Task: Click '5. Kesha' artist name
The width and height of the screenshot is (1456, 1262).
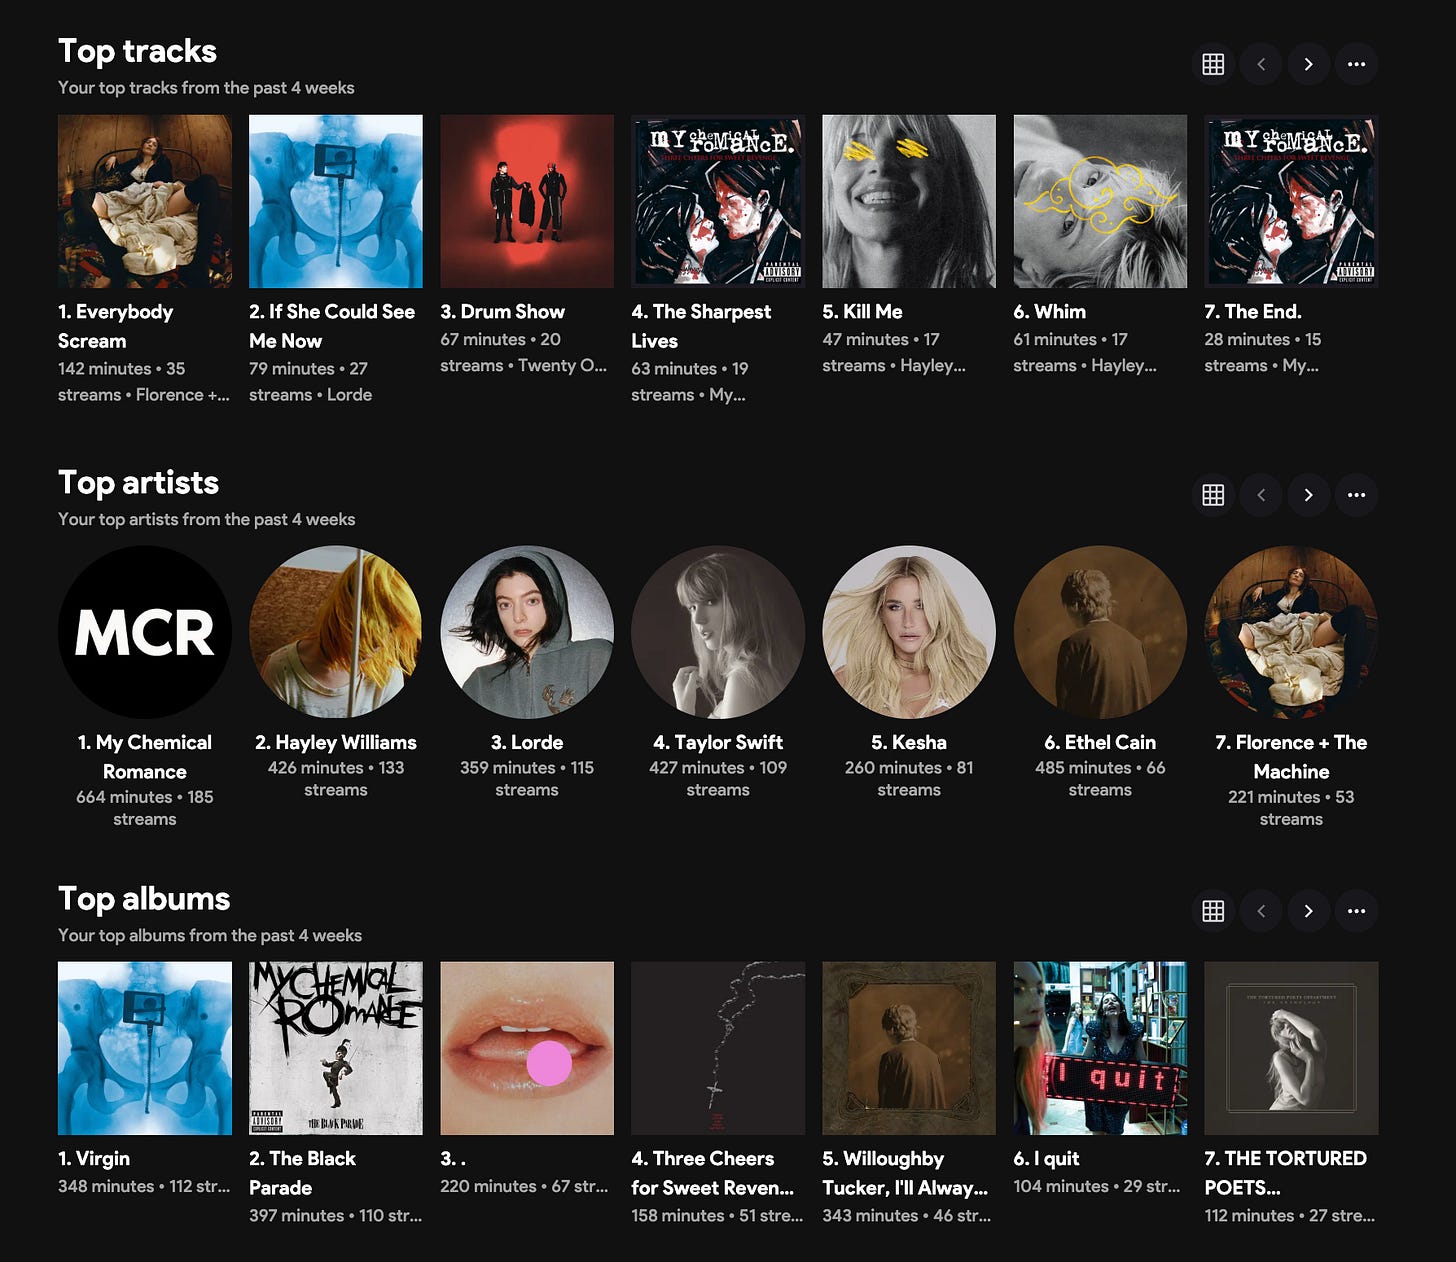Action: point(909,743)
